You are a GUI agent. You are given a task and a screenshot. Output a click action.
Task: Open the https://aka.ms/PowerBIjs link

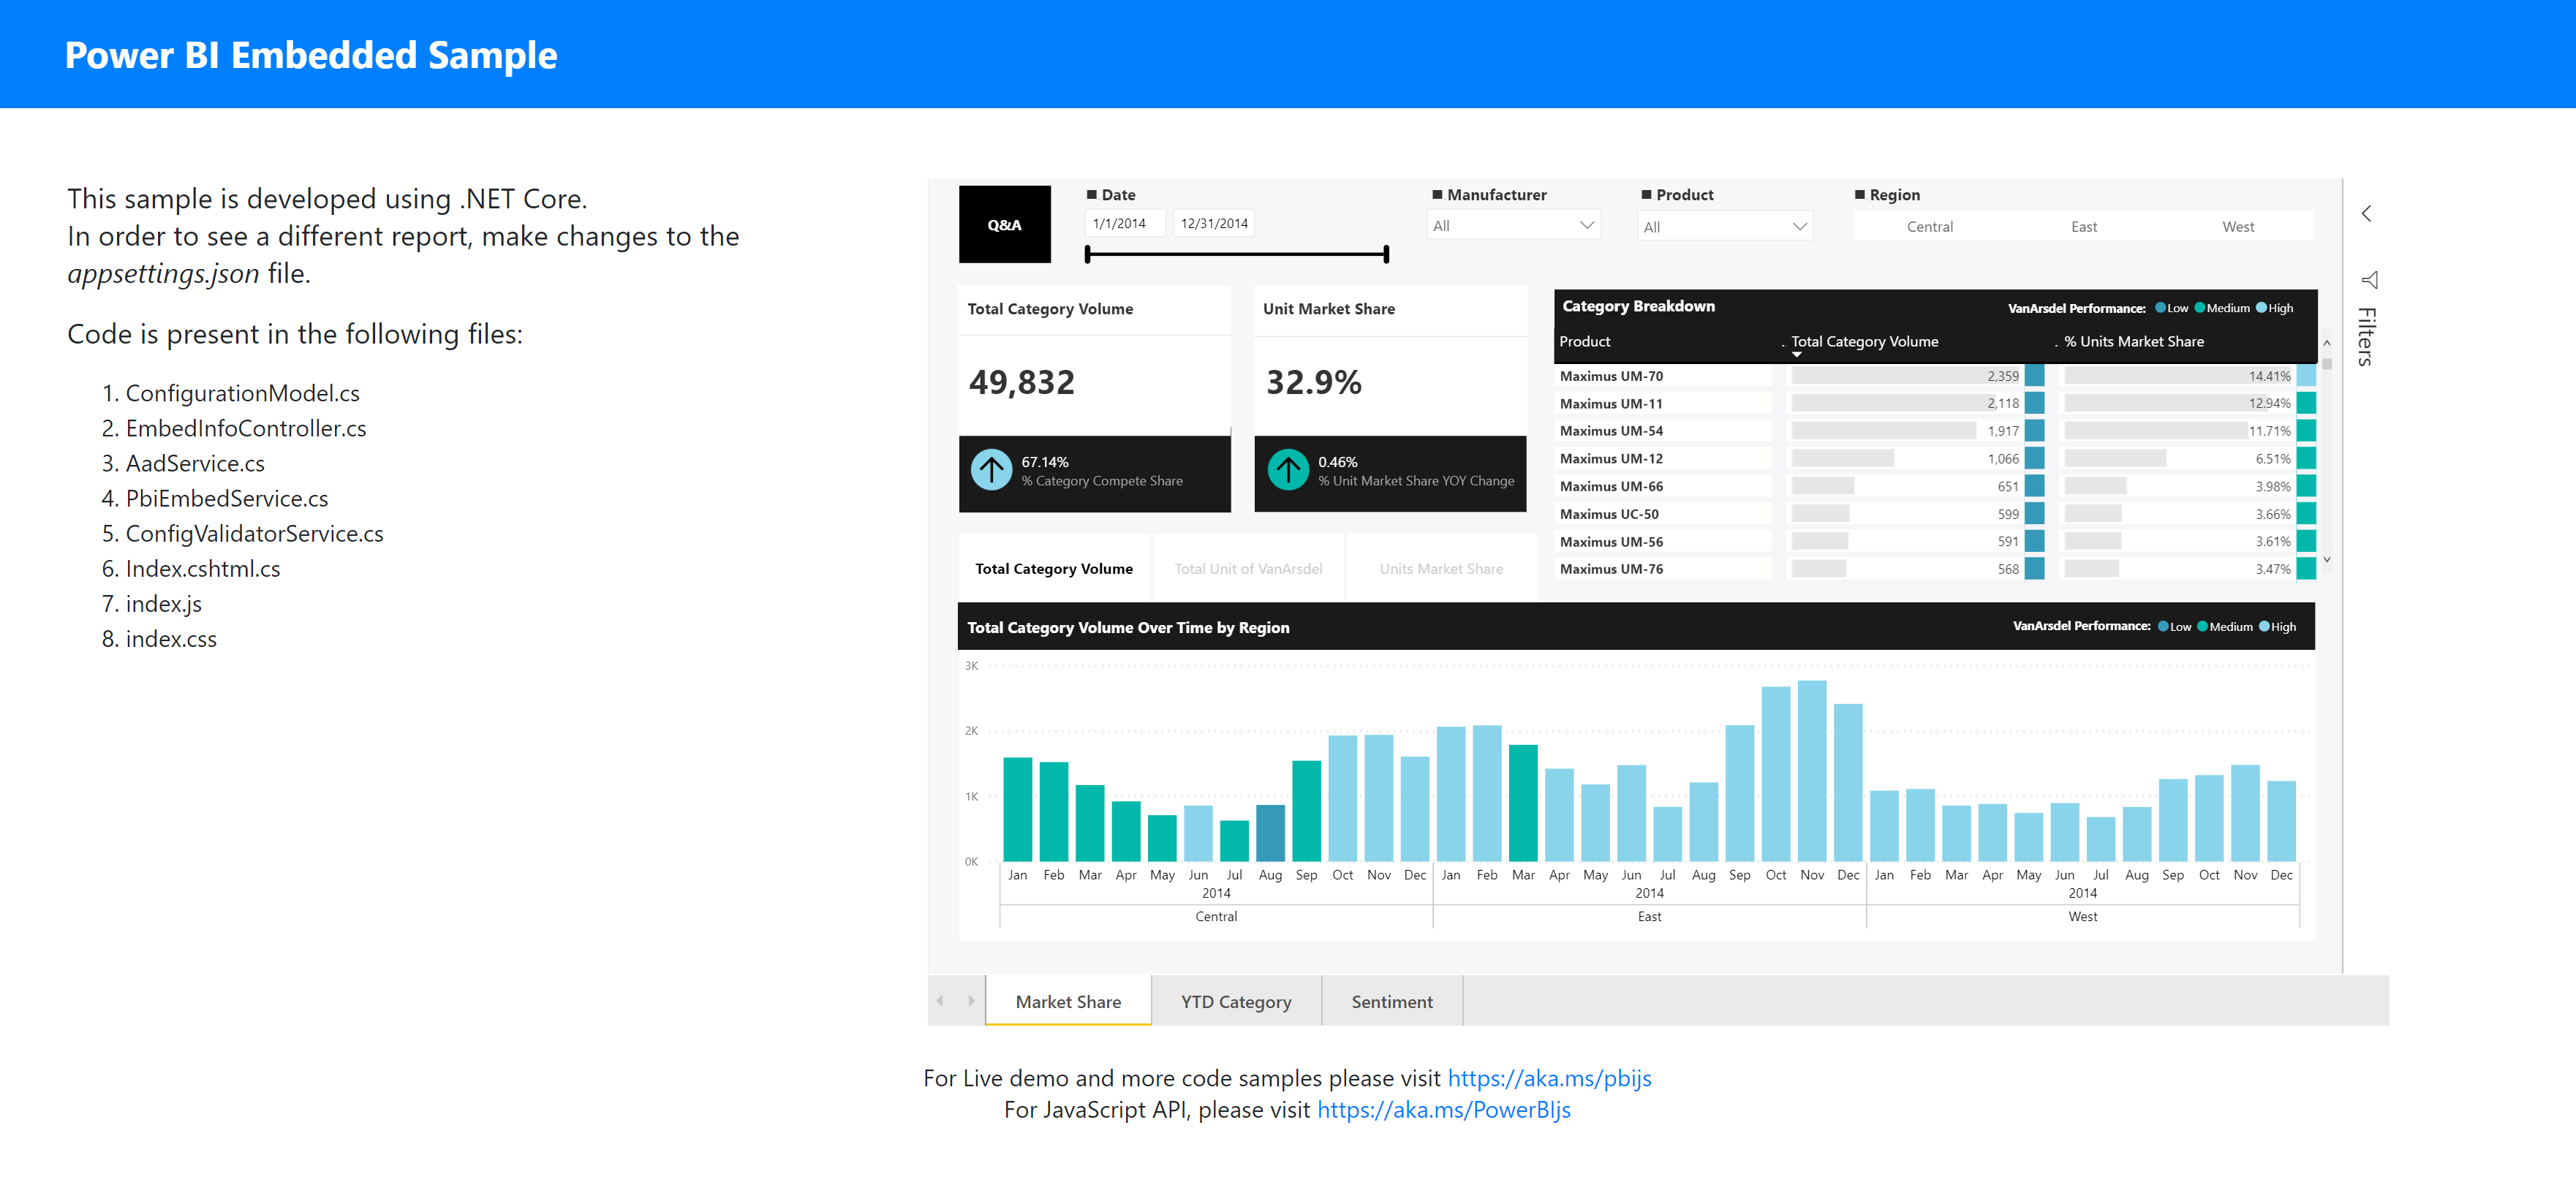(1443, 1110)
